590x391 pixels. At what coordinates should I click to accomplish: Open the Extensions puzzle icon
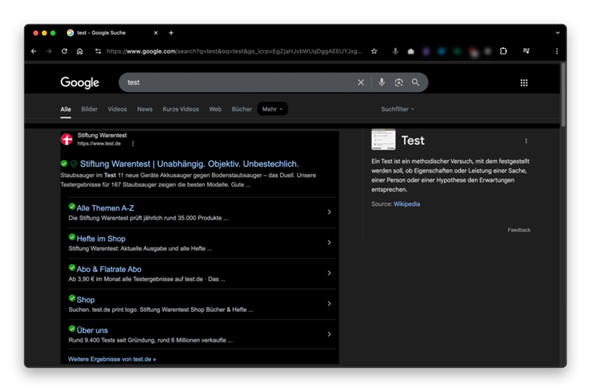coord(503,51)
